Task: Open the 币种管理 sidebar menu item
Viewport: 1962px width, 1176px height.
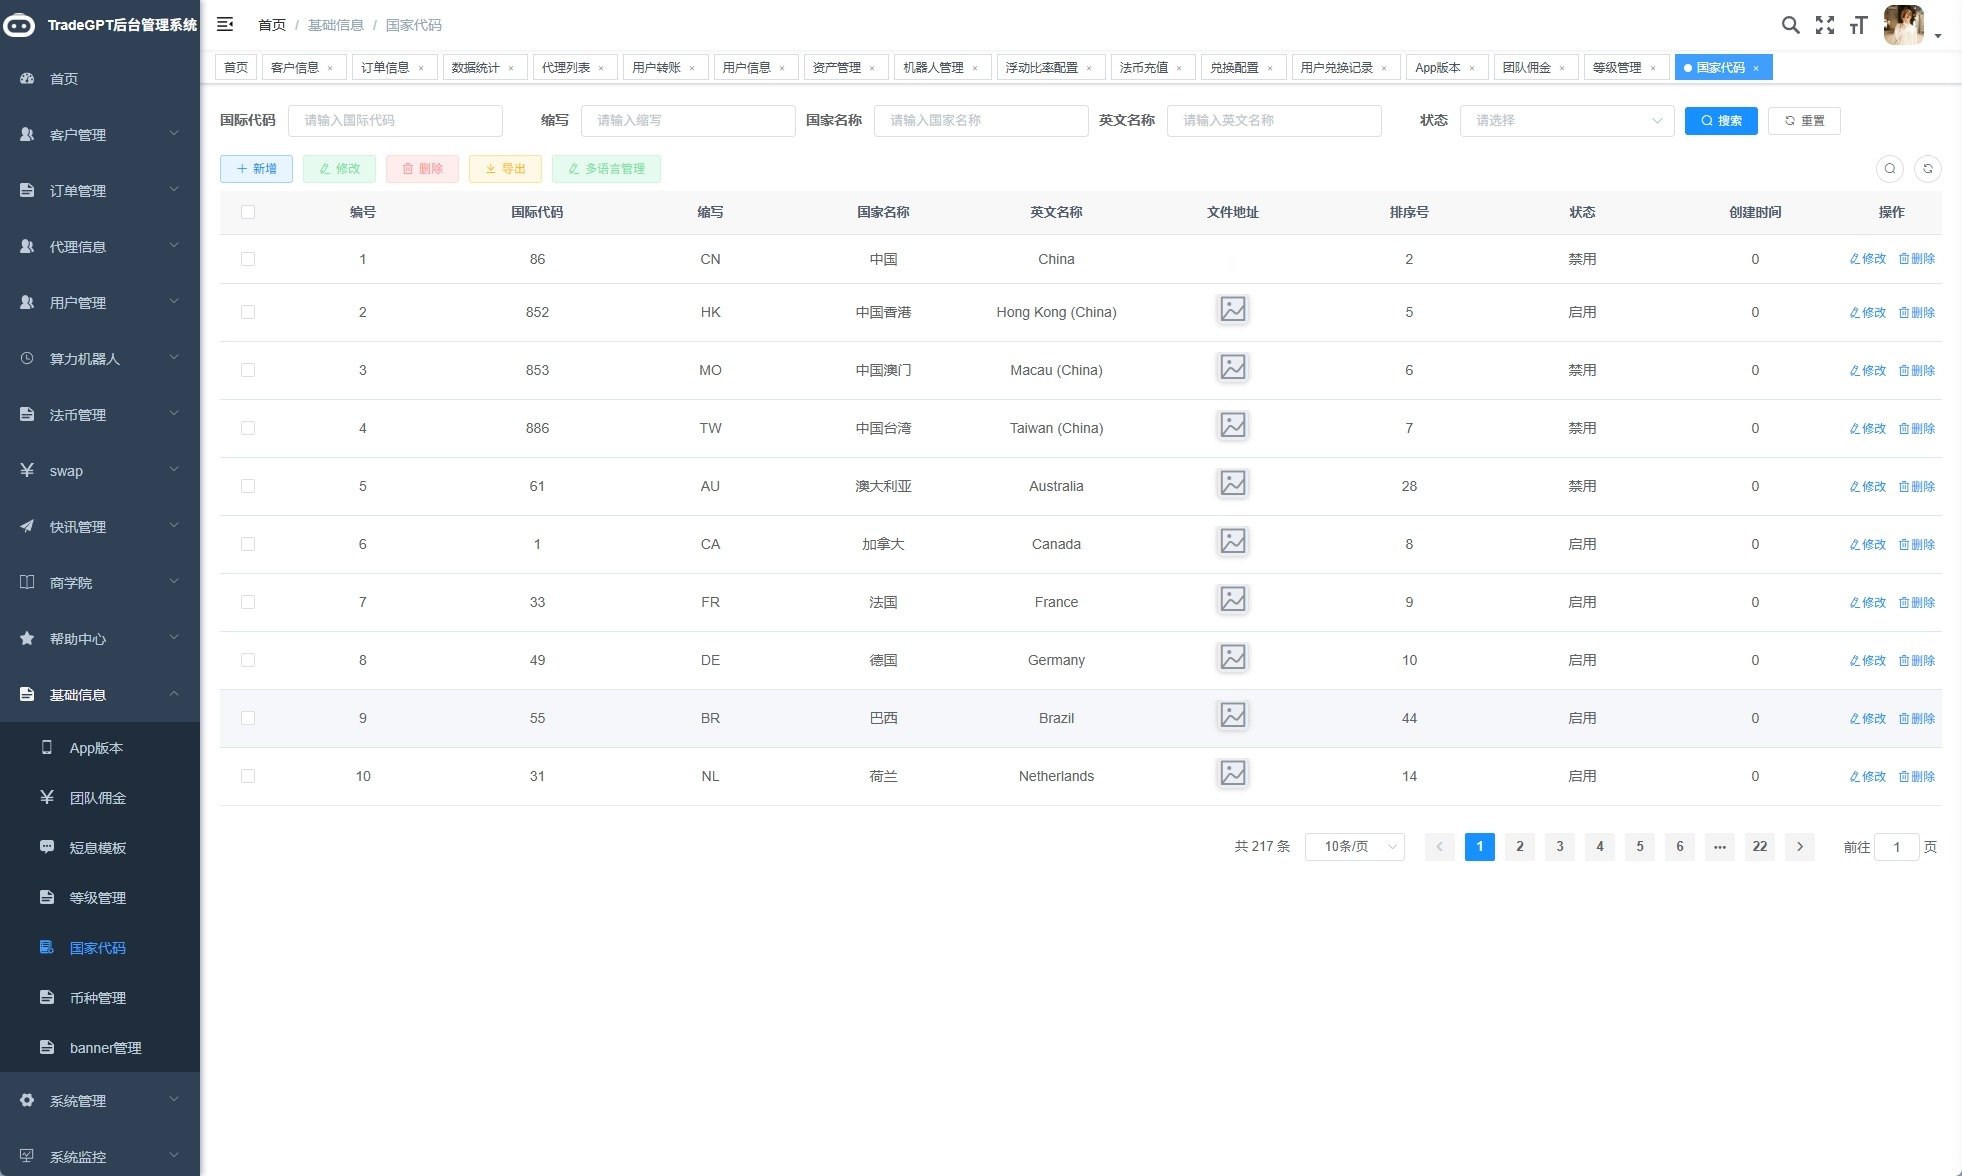Action: [x=97, y=998]
